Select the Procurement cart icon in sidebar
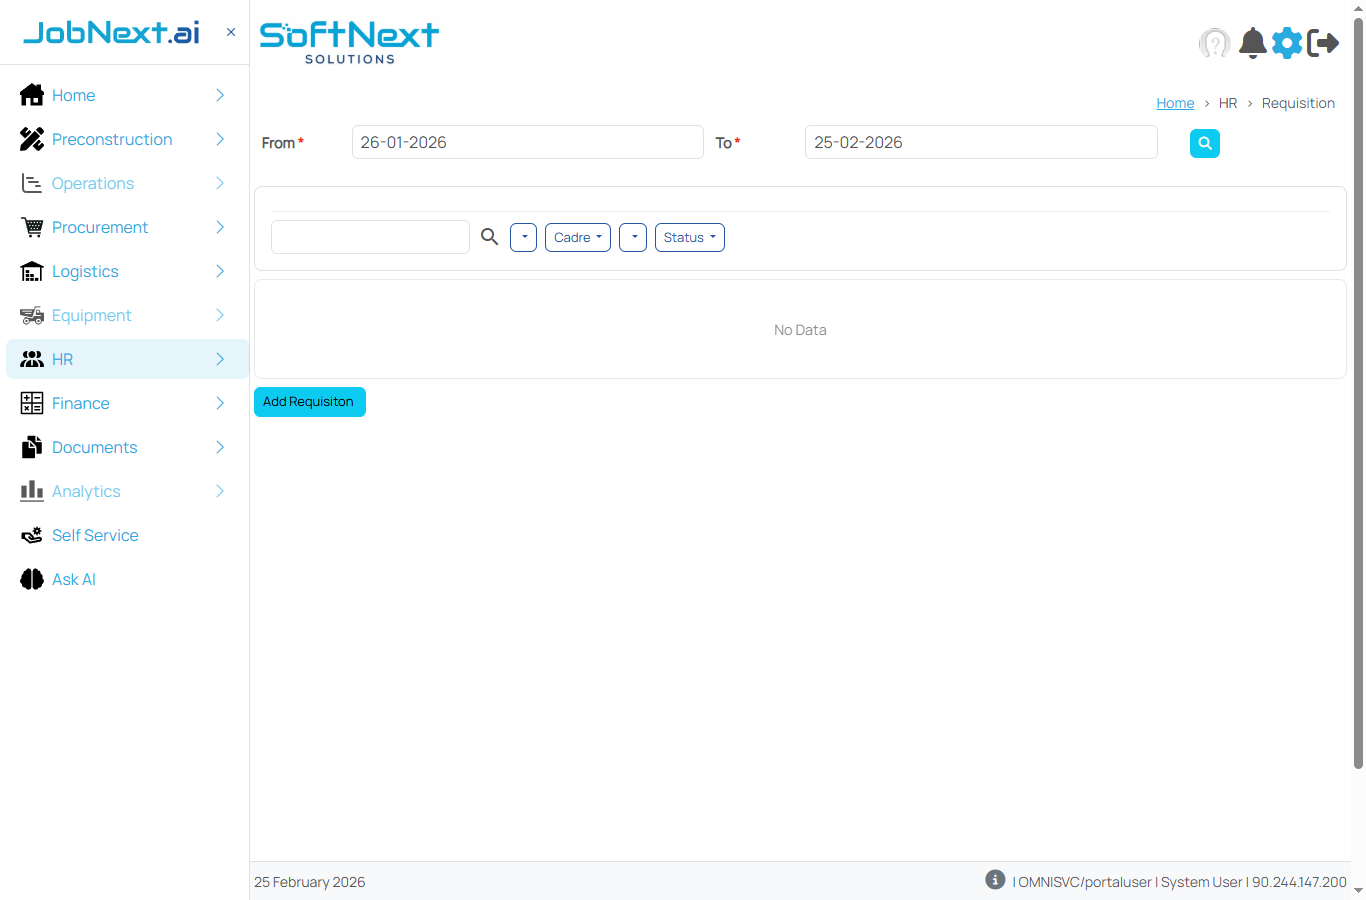The image size is (1366, 900). point(31,227)
